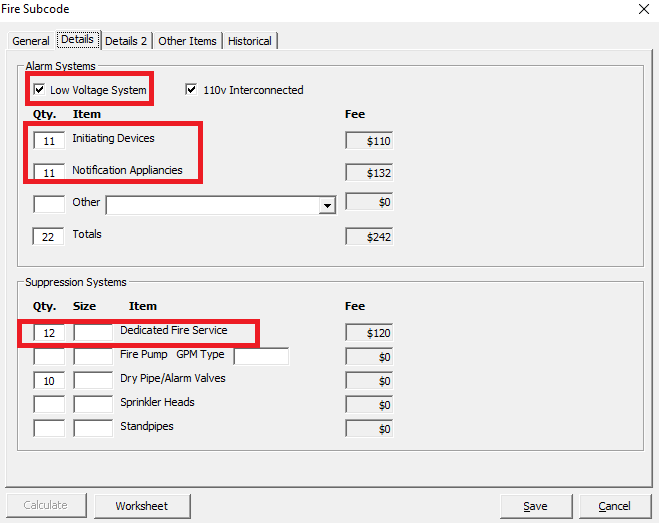Expand the Other alarm item dropdown

tap(326, 205)
